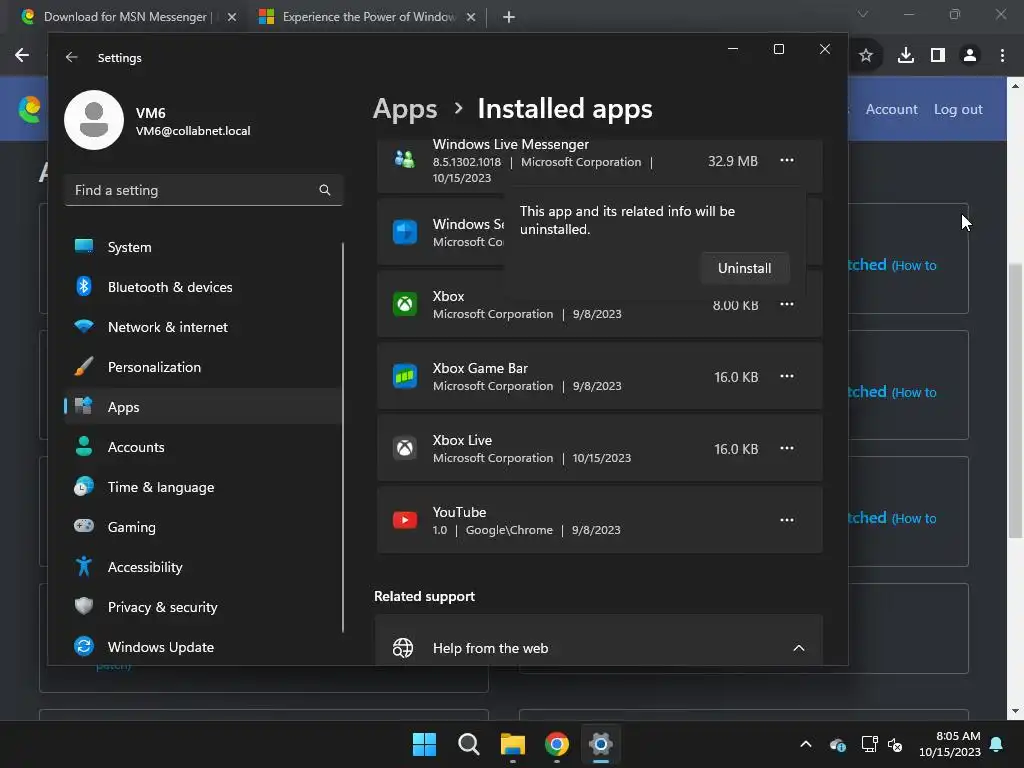The height and width of the screenshot is (768, 1024).
Task: Switch to the Experience the Power of Windows tab
Action: tap(369, 17)
